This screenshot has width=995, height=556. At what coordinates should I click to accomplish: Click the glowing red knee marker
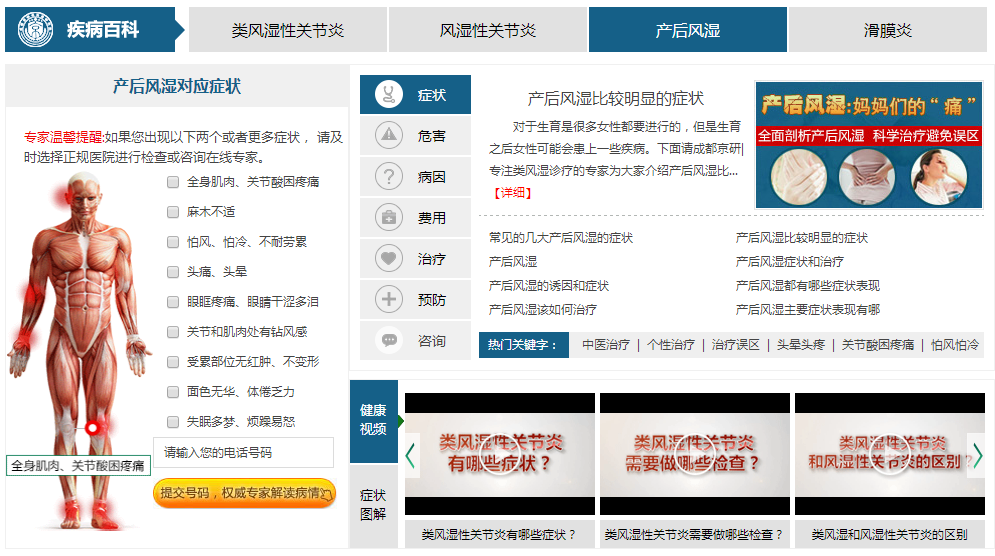click(x=93, y=428)
